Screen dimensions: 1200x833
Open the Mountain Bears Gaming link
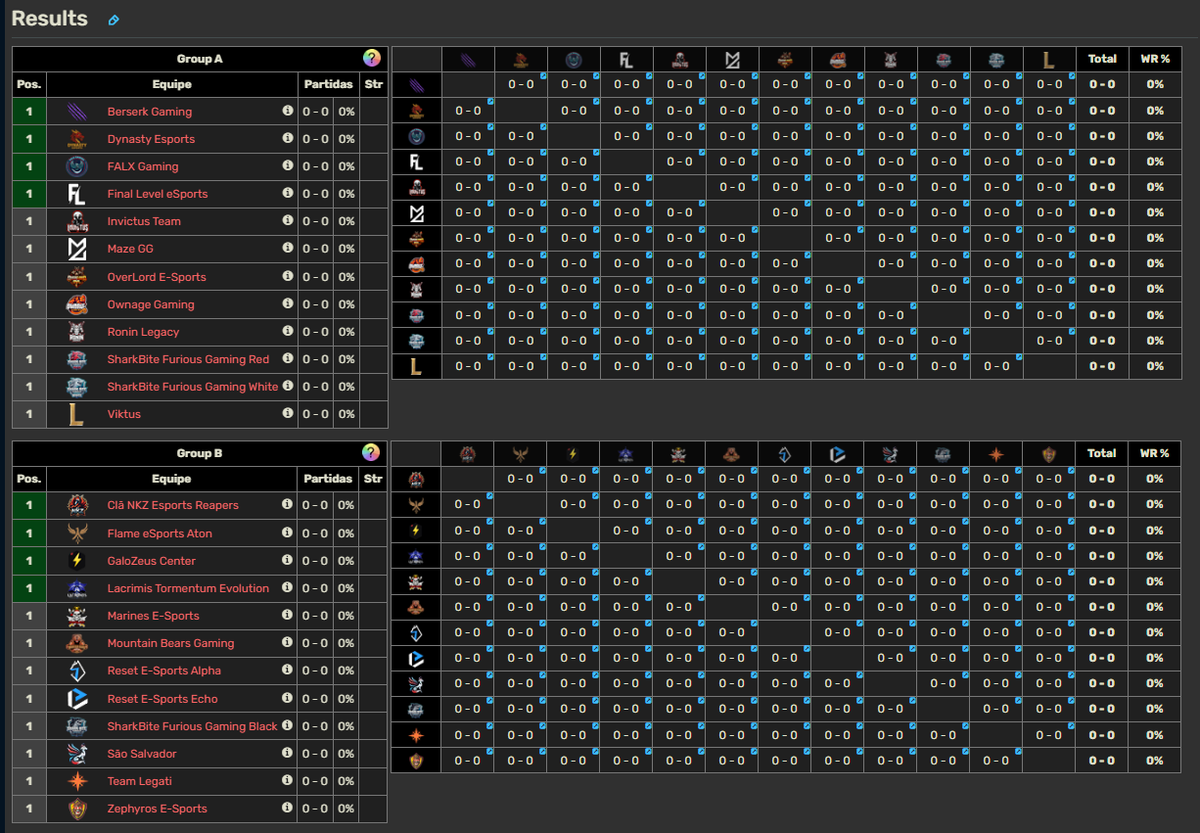tap(171, 644)
